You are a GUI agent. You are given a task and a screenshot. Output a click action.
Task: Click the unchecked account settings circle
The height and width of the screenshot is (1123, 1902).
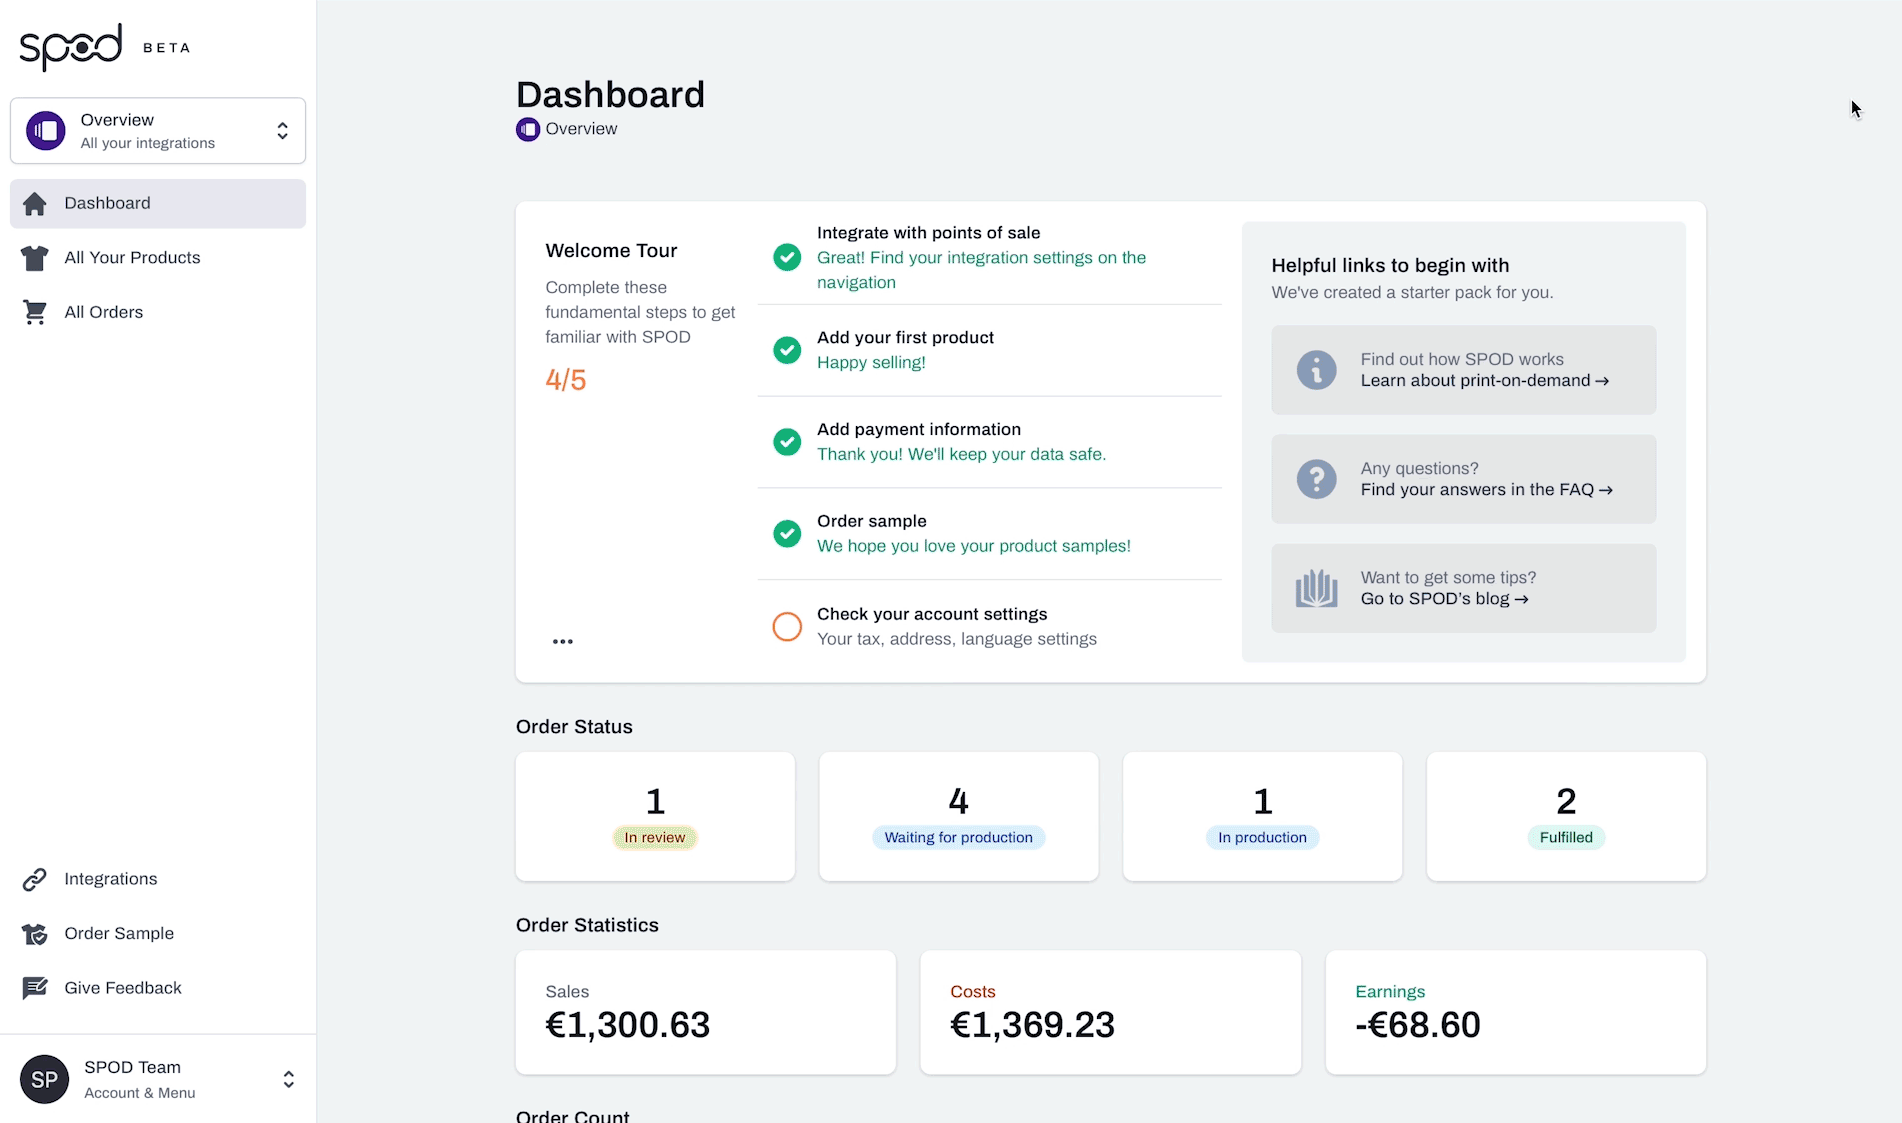click(787, 627)
